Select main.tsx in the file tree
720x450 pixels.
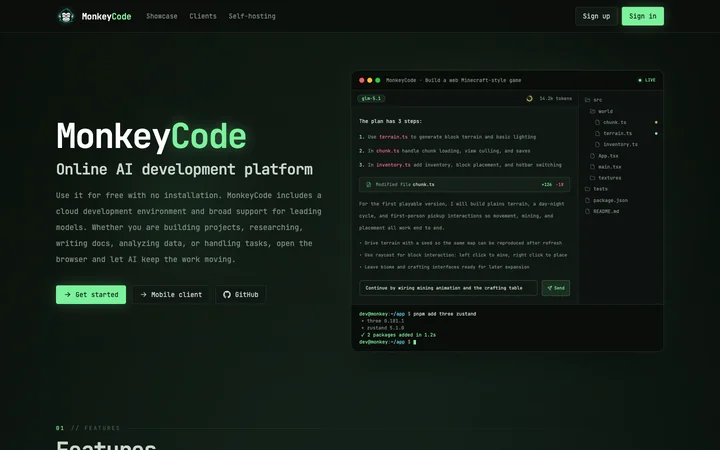click(x=606, y=167)
